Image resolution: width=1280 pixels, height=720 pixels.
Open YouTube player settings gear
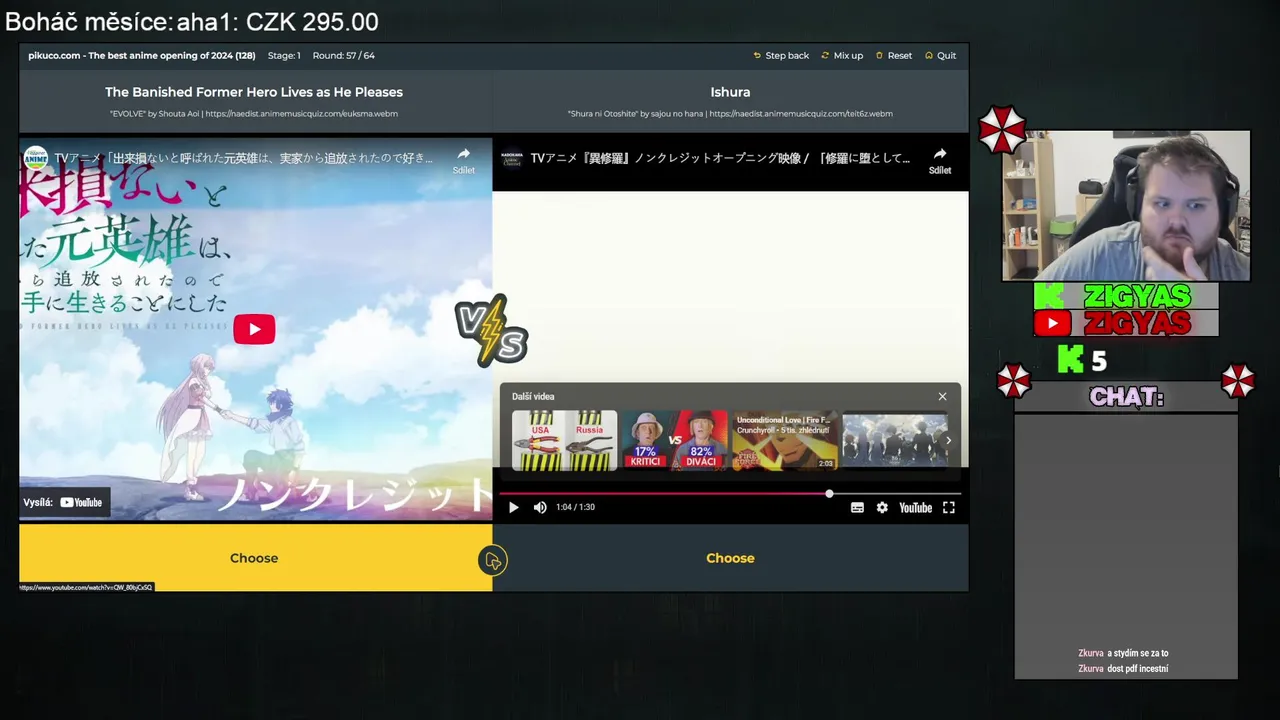(882, 508)
